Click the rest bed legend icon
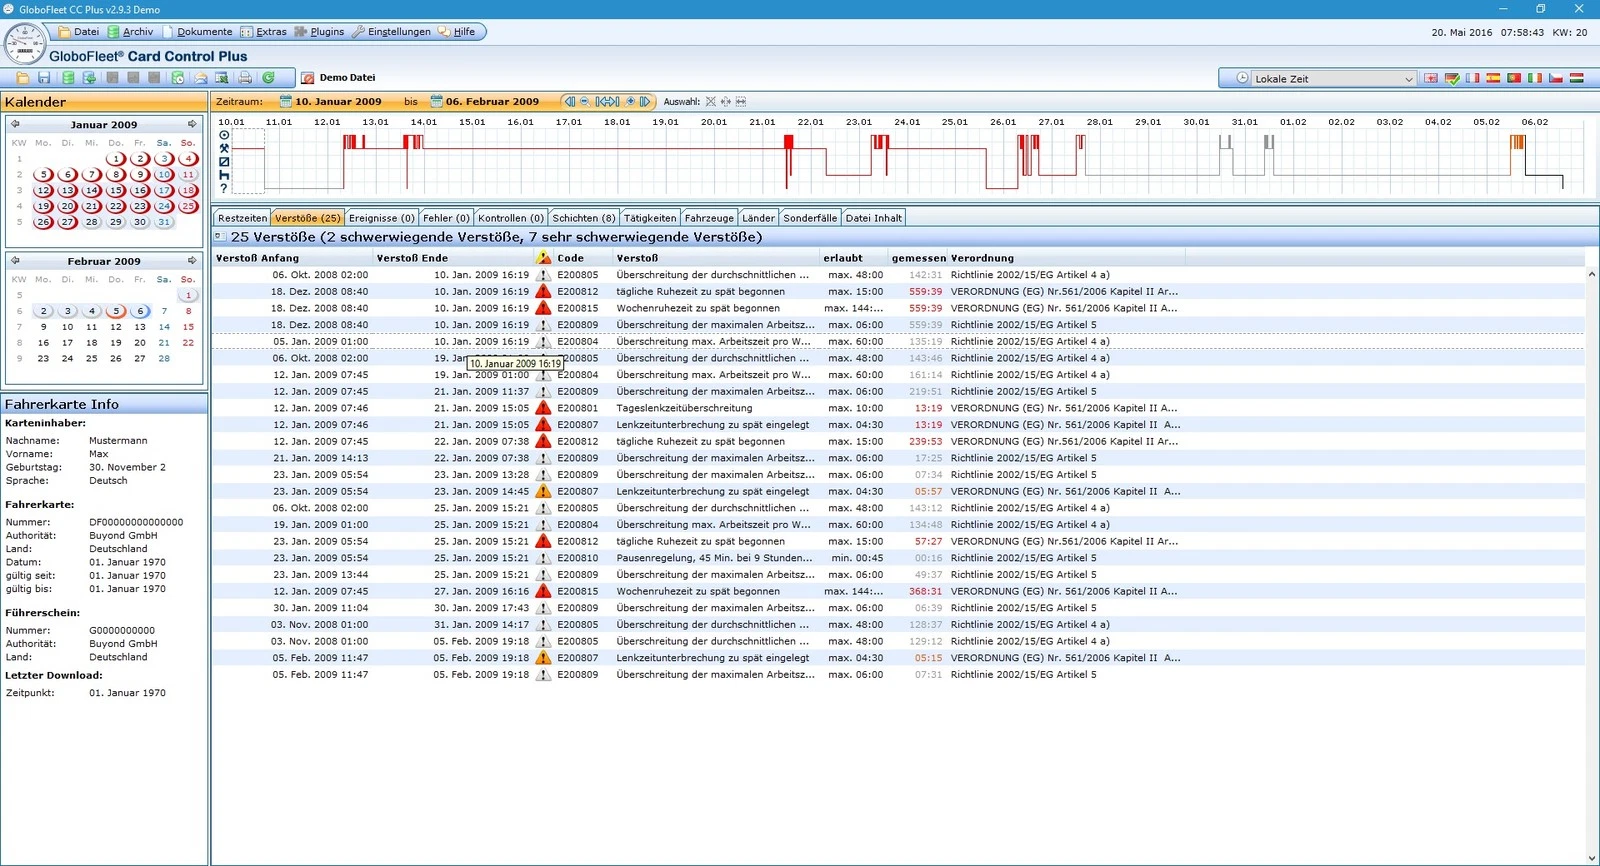This screenshot has height=866, width=1600. pos(224,175)
